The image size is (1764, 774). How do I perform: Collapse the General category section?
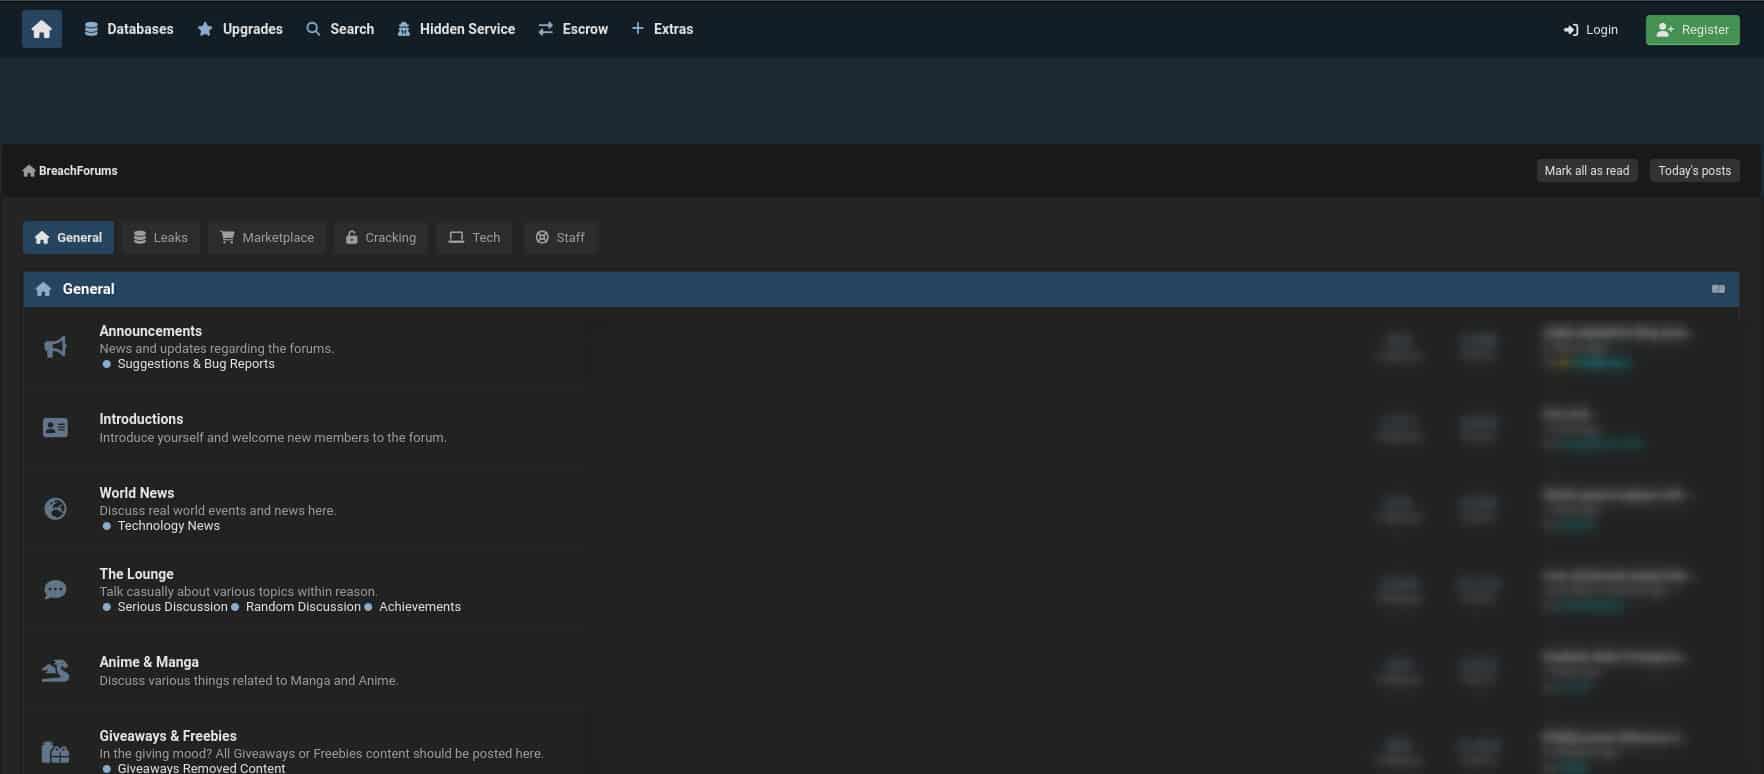[x=1718, y=289]
